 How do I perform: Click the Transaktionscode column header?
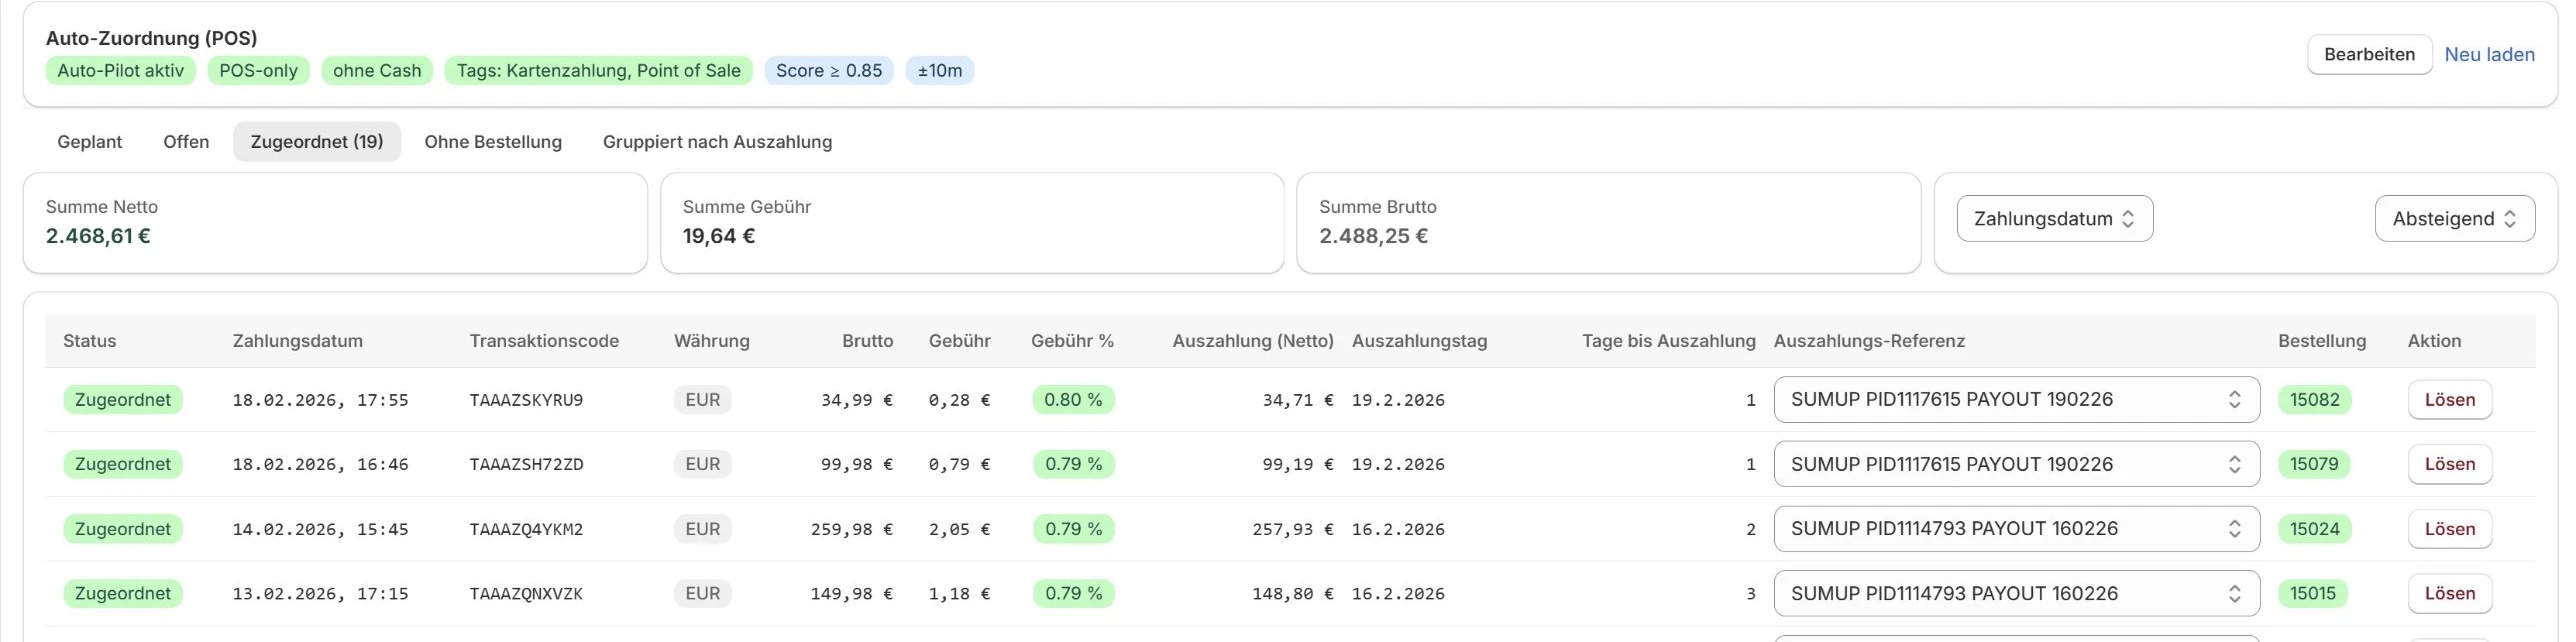click(544, 341)
